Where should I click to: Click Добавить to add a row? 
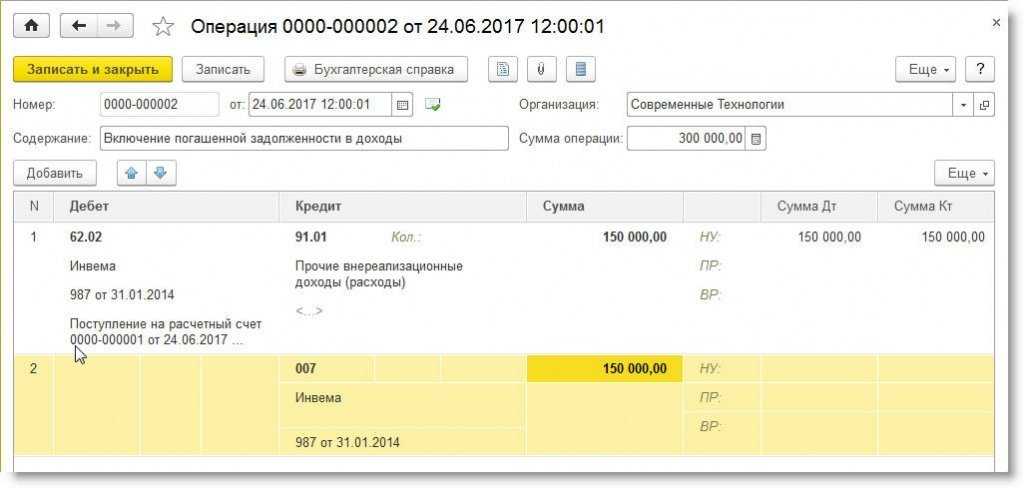[55, 173]
